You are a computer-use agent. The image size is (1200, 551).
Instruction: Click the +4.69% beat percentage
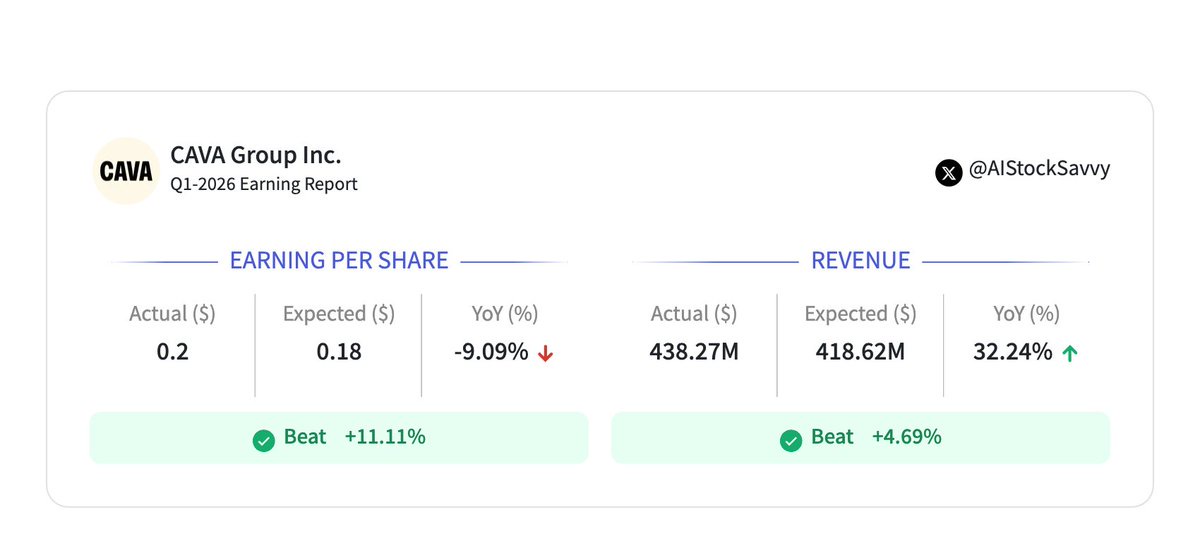tap(906, 437)
